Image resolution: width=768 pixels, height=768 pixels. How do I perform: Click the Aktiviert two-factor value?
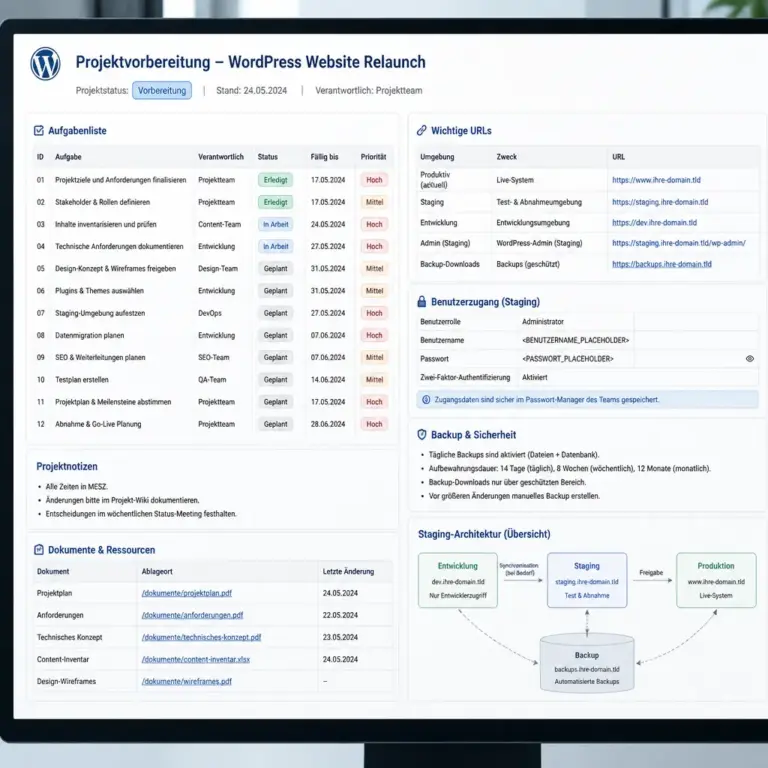(x=535, y=377)
